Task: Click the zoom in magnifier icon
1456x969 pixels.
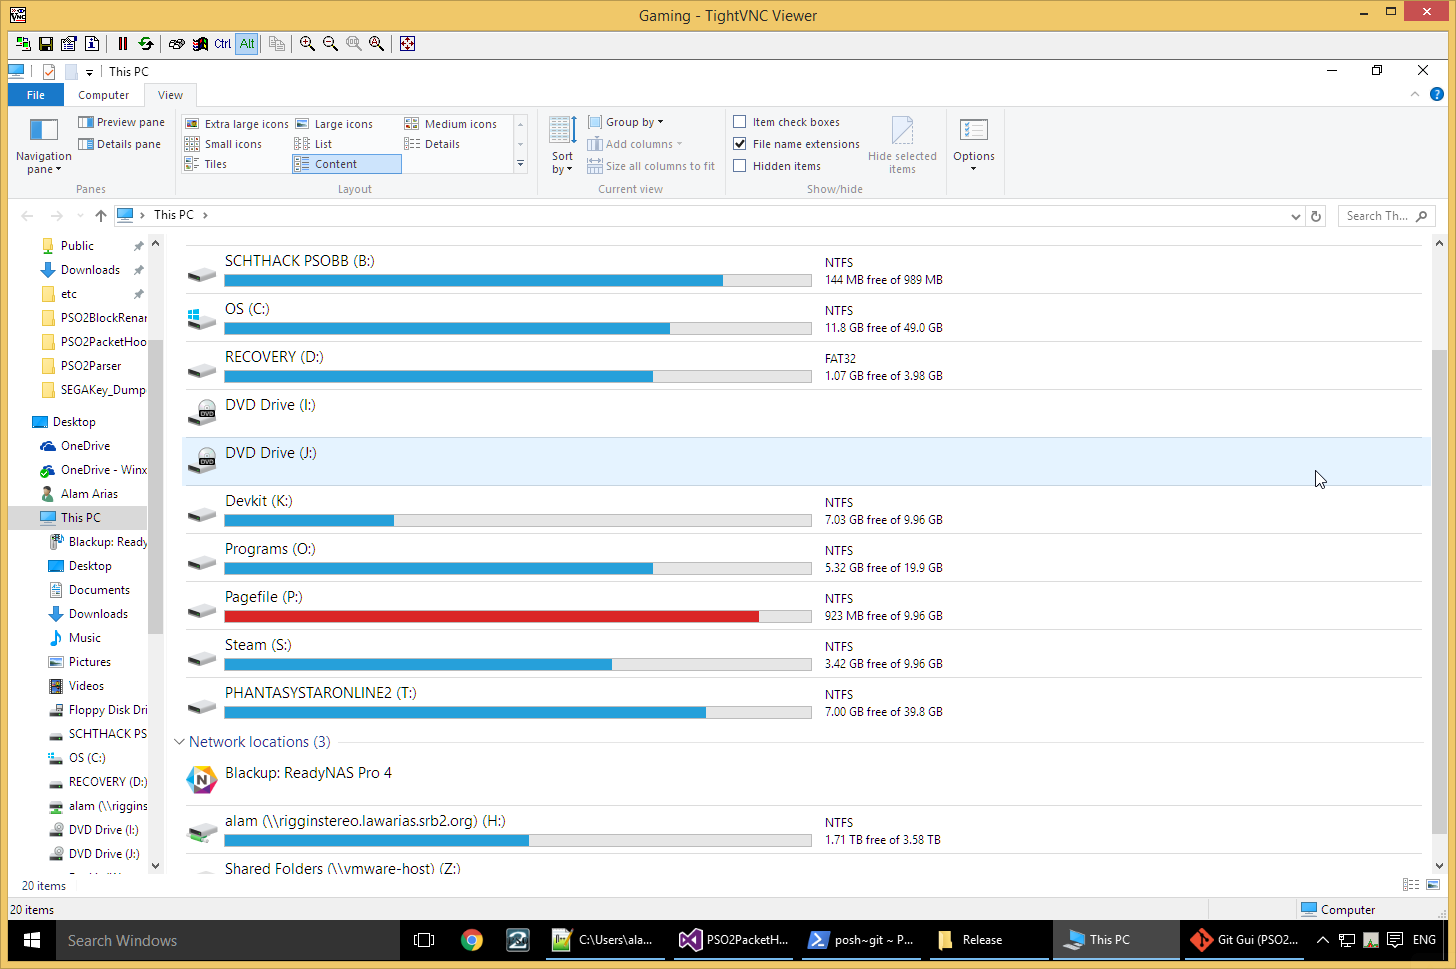Action: 308,43
